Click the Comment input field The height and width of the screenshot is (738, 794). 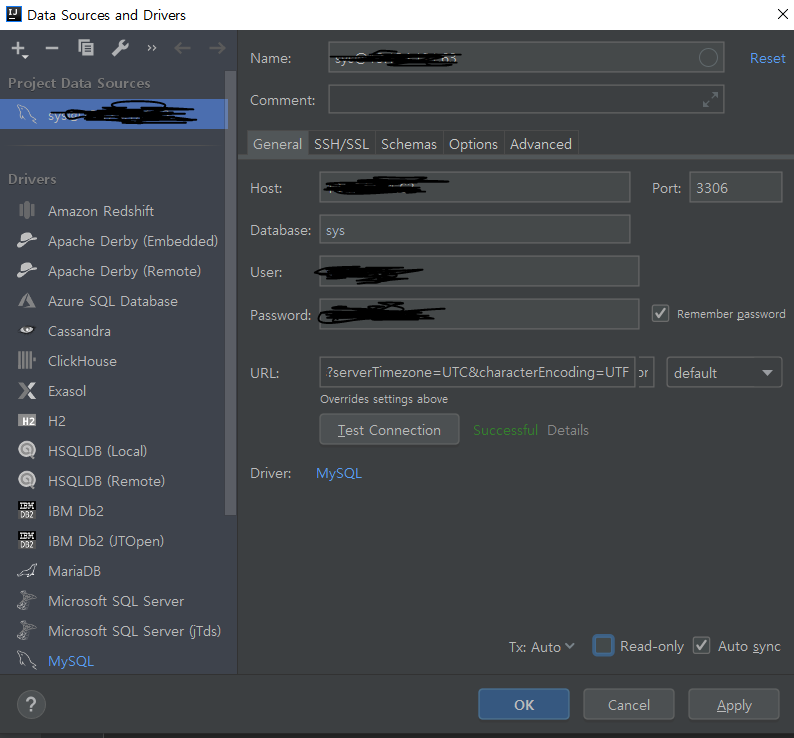click(526, 99)
